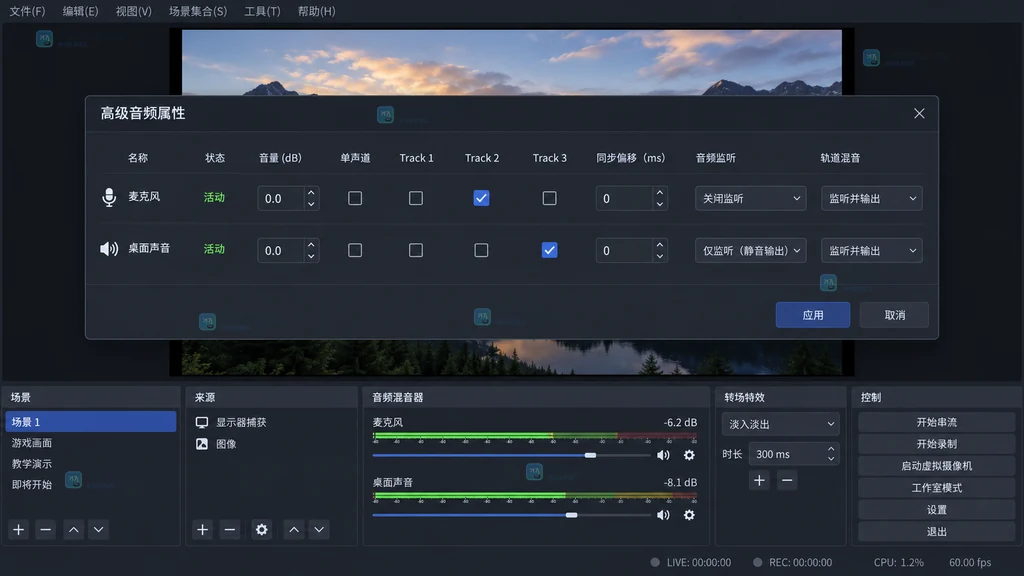Increase 桌面声音 volume dB stepper up
Image resolution: width=1024 pixels, height=576 pixels.
[x=311, y=245]
